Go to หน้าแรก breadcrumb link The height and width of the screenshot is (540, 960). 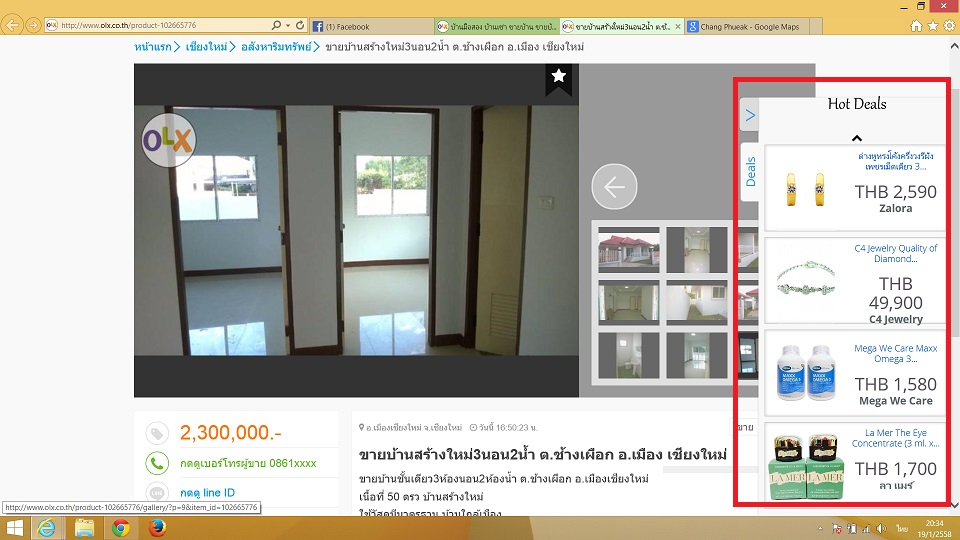coord(153,47)
